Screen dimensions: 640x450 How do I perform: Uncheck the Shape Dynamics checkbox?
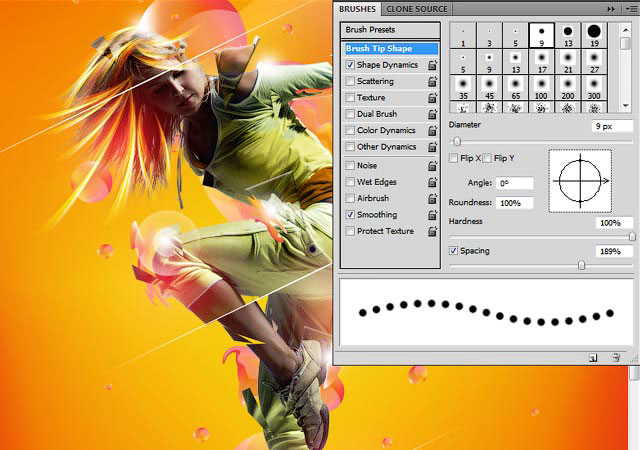pyautogui.click(x=350, y=65)
